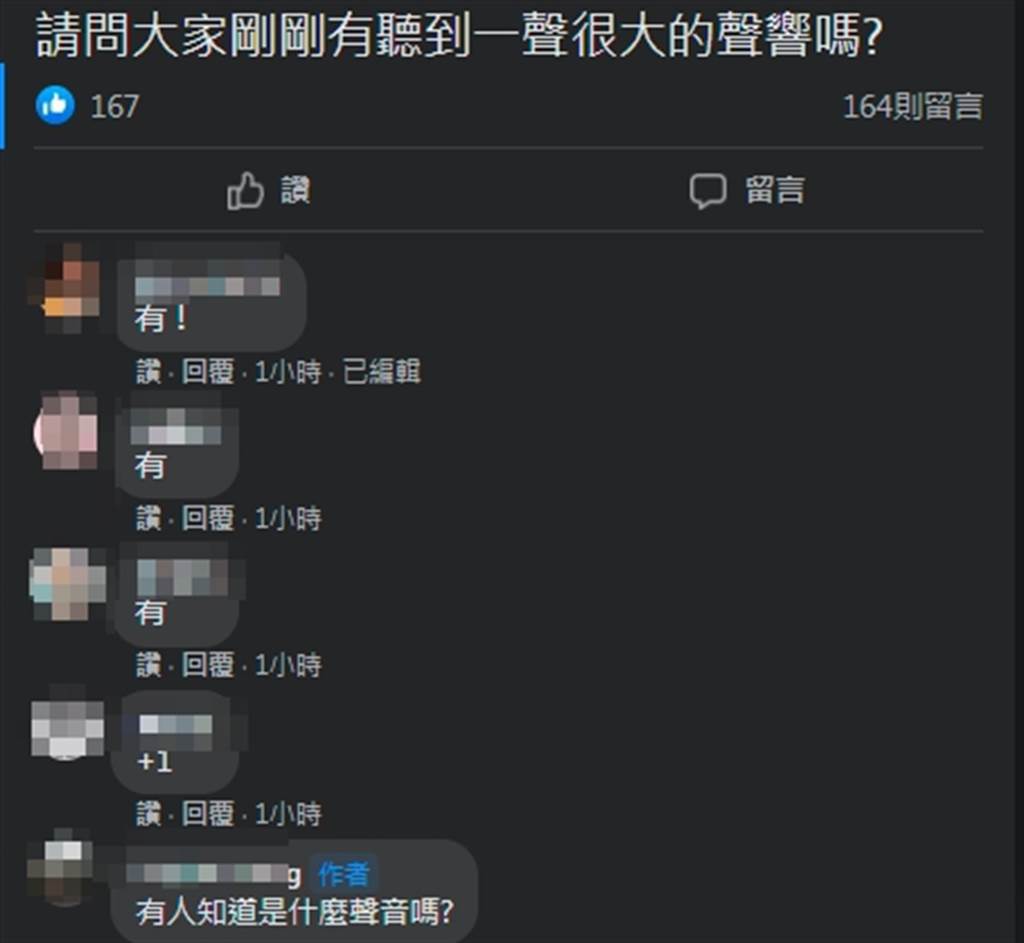
Task: Open avatar of the 有！ commenter
Action: (x=67, y=289)
